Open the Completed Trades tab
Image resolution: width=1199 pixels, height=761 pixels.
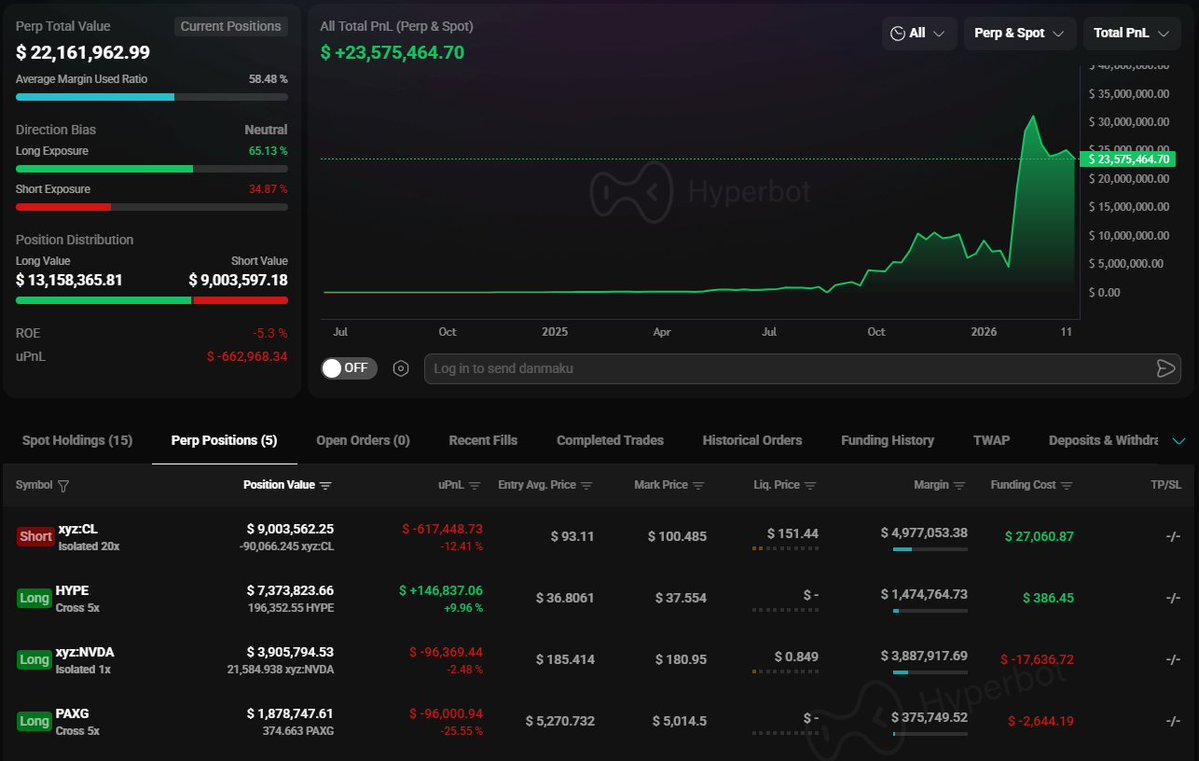pos(610,440)
